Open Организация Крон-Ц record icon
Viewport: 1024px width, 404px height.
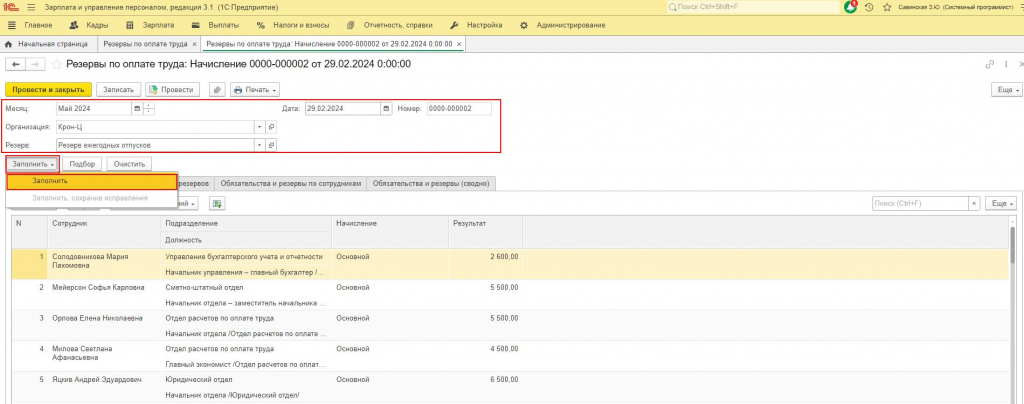(x=271, y=127)
